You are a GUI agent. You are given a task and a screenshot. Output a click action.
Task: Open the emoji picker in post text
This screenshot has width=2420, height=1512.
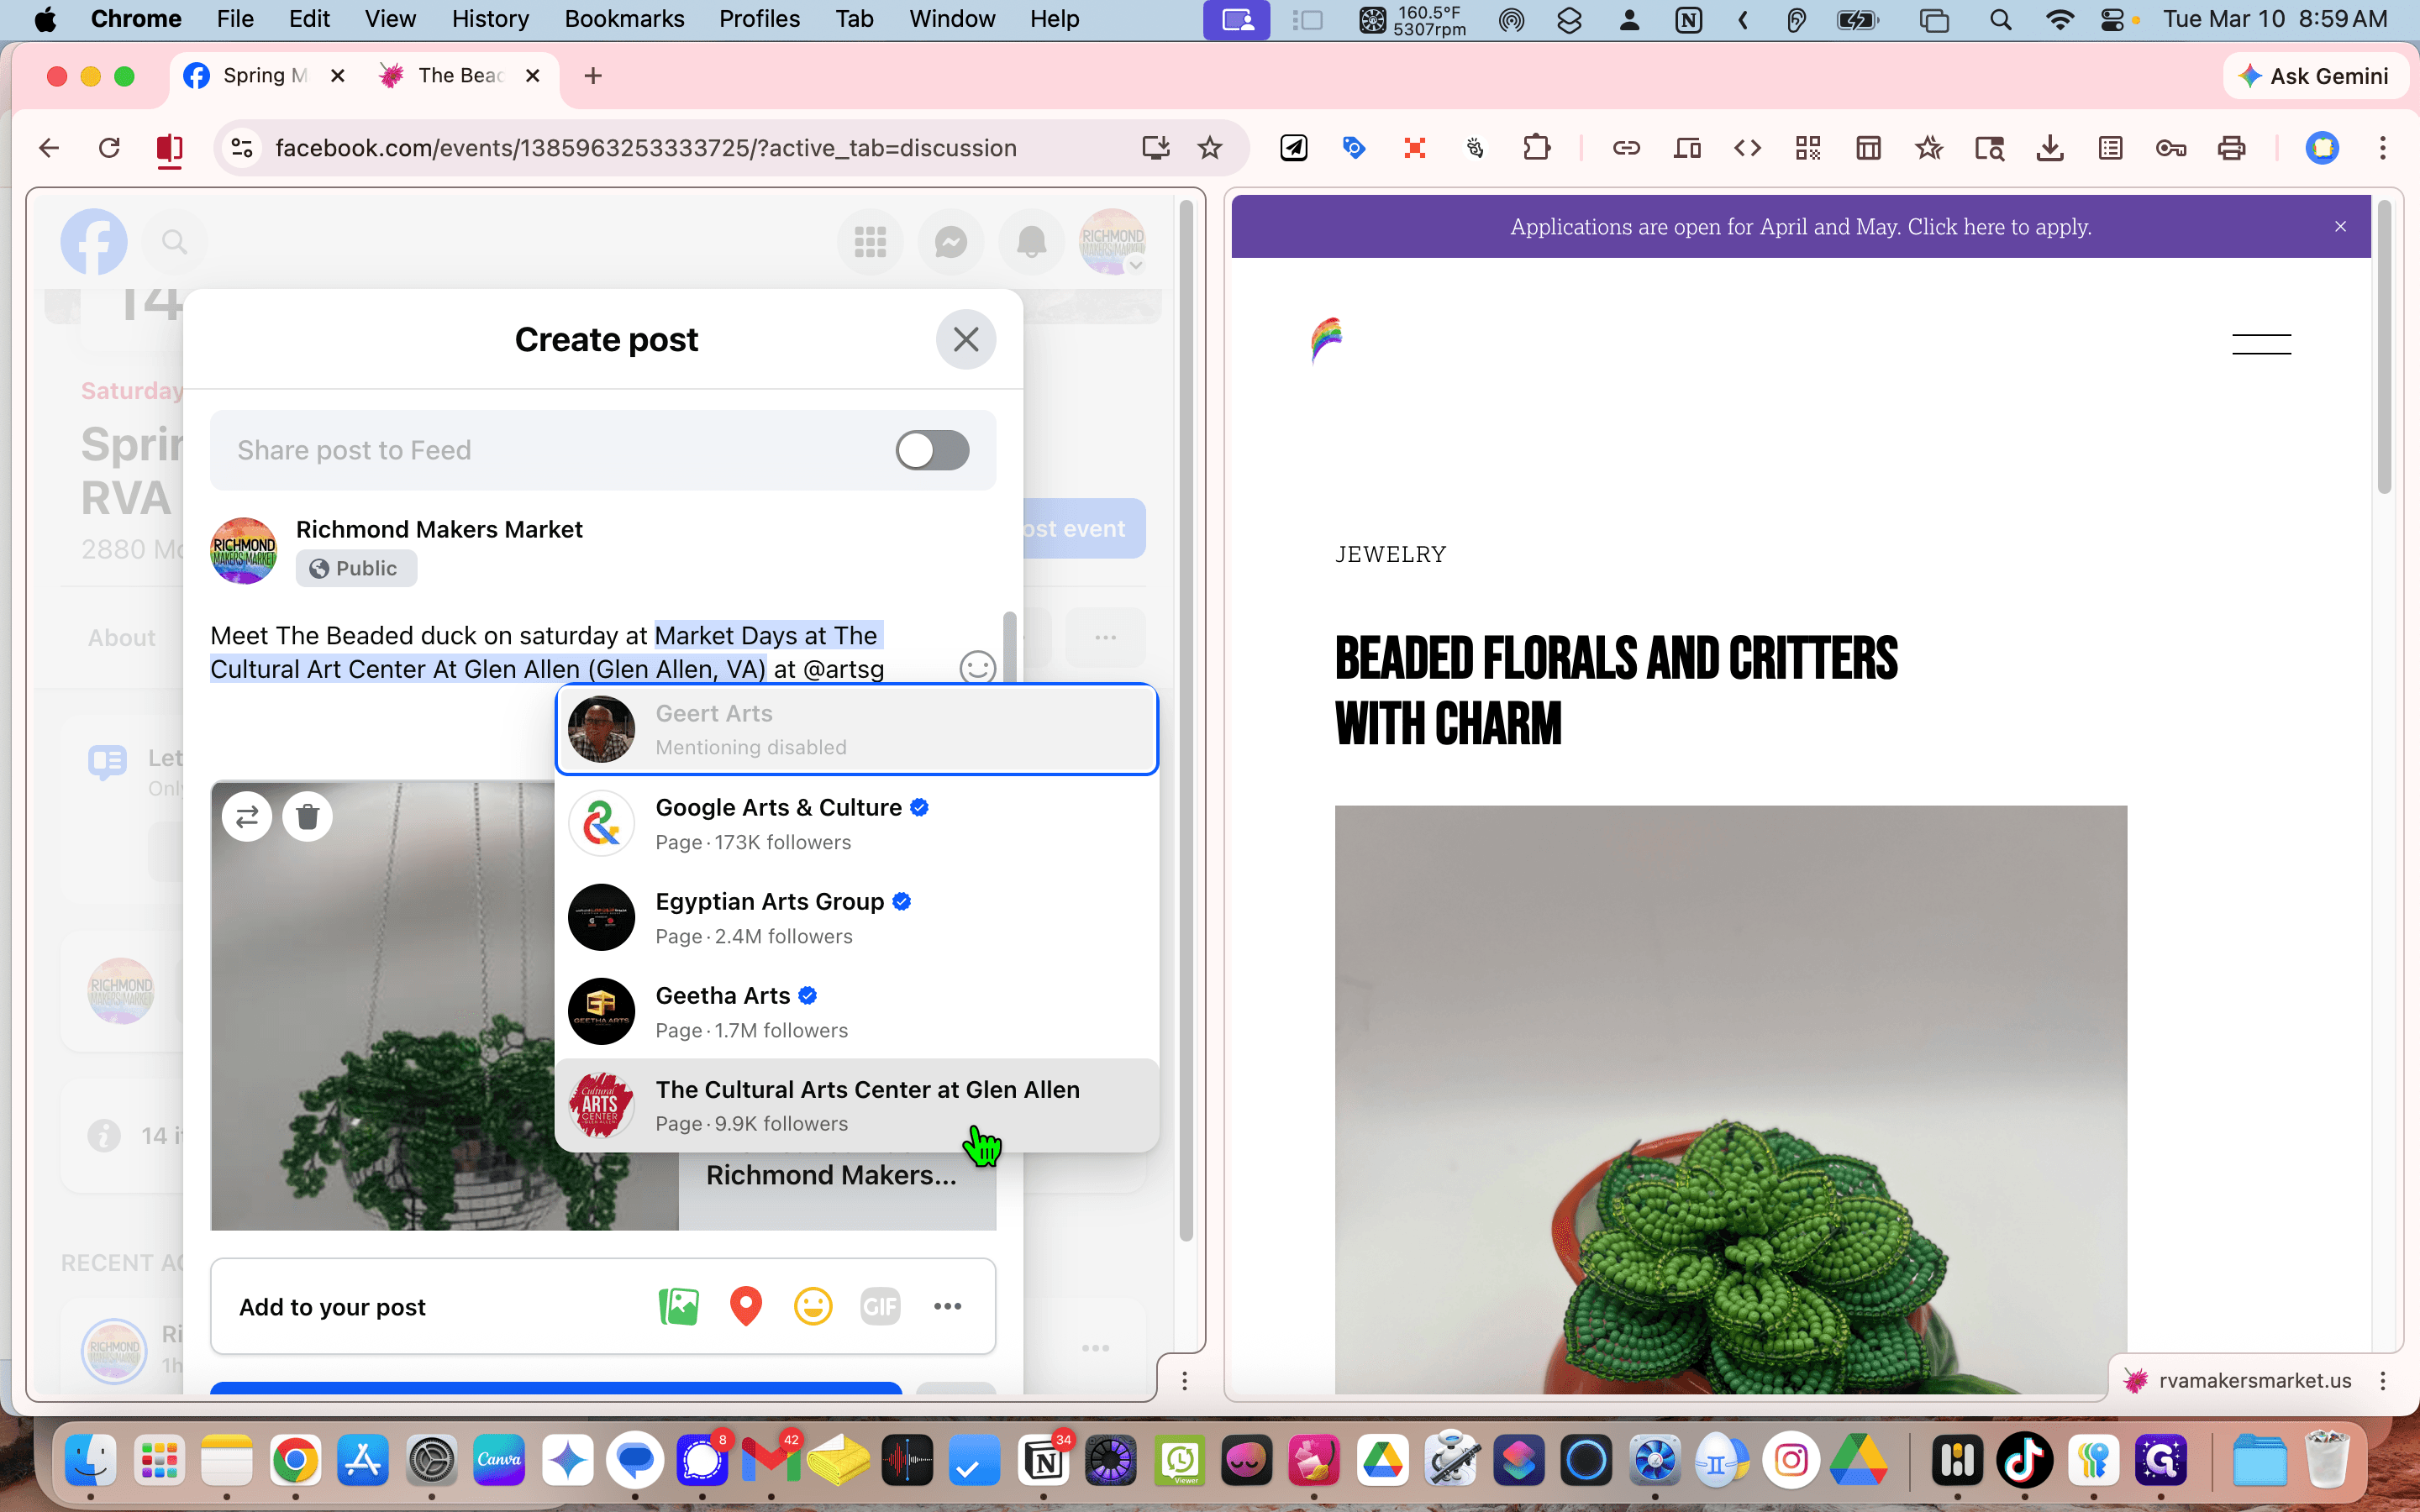pos(977,667)
